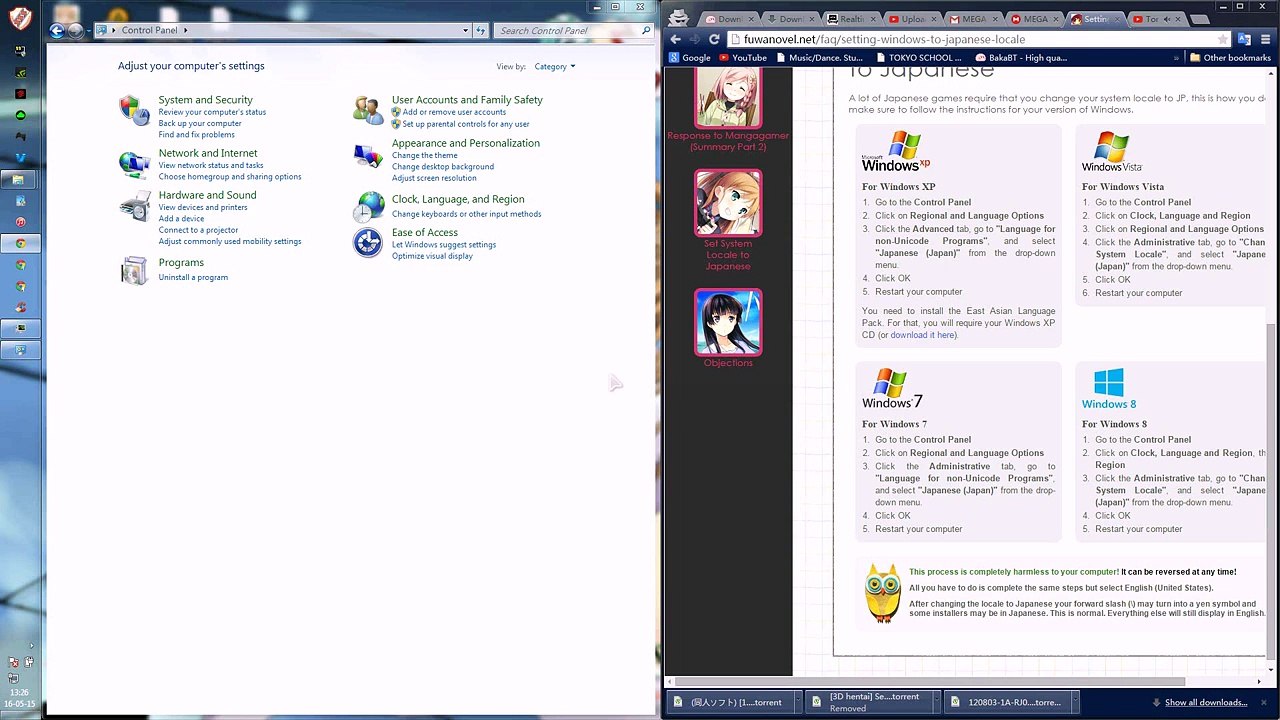This screenshot has height=720, width=1280.
Task: Open the Other bookmarks folder
Action: click(x=1230, y=58)
